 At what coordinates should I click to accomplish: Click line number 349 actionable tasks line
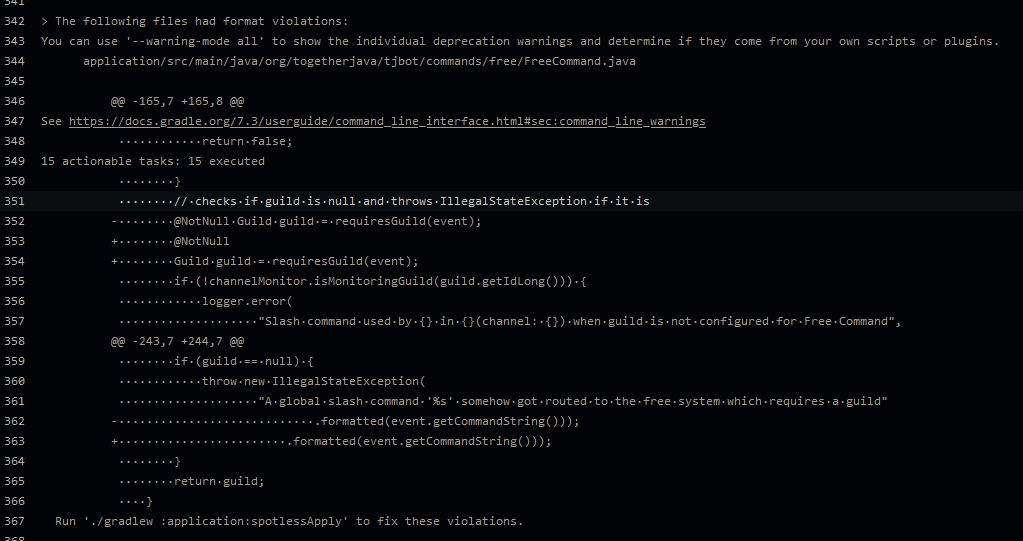[14, 161]
